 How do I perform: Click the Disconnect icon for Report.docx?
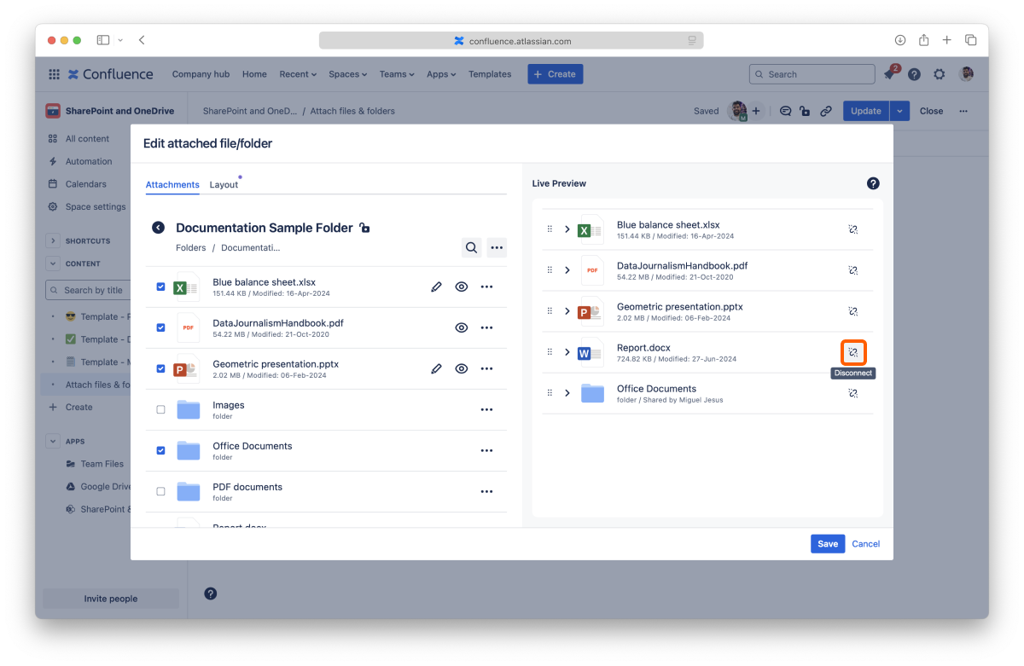pos(853,352)
